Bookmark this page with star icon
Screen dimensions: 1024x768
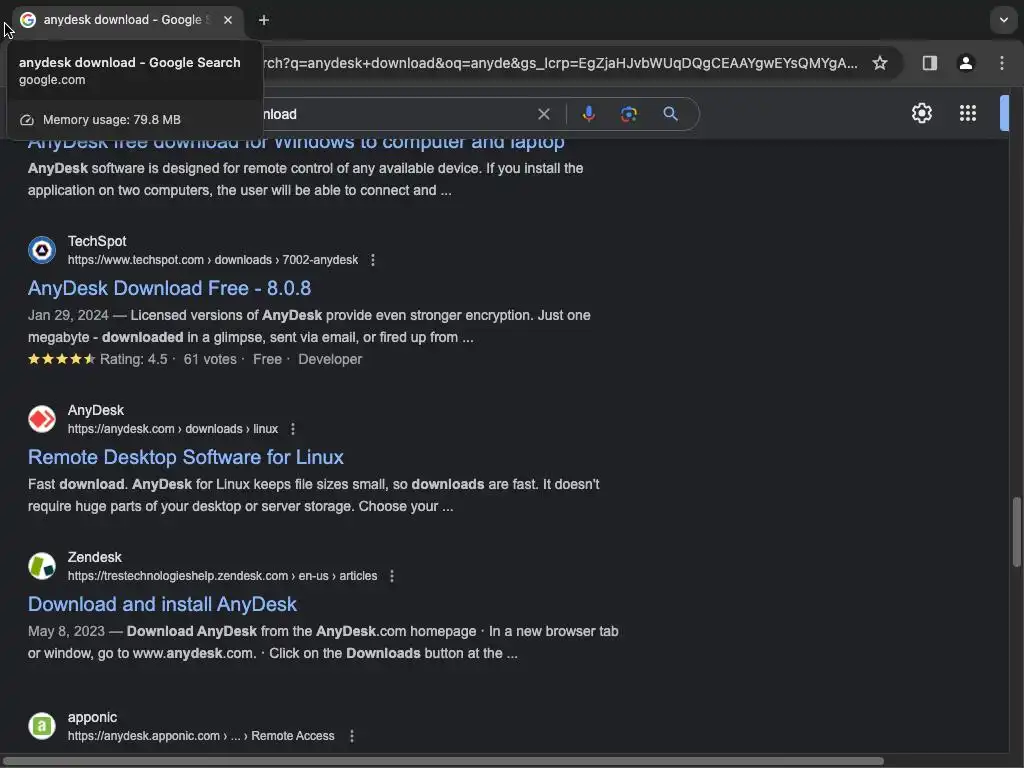tap(880, 63)
